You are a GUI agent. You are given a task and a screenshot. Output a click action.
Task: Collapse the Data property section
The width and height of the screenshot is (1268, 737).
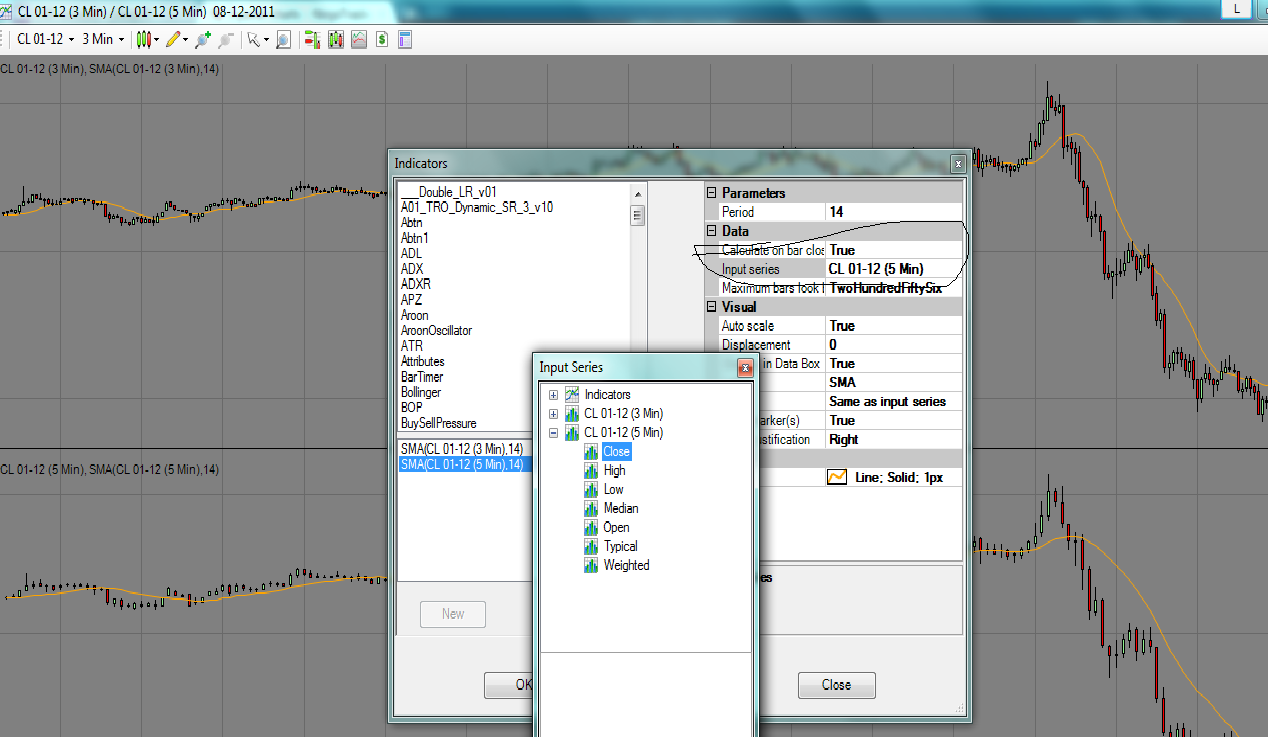coord(711,231)
